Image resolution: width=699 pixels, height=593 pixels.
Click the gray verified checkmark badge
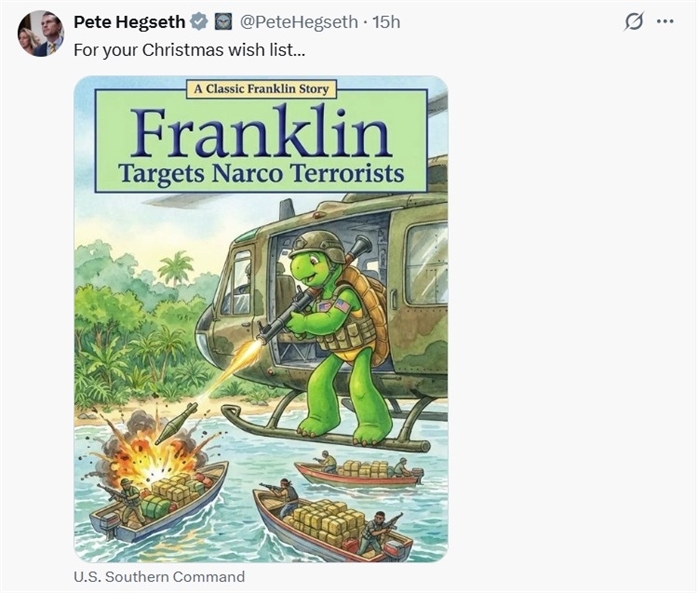(x=199, y=21)
